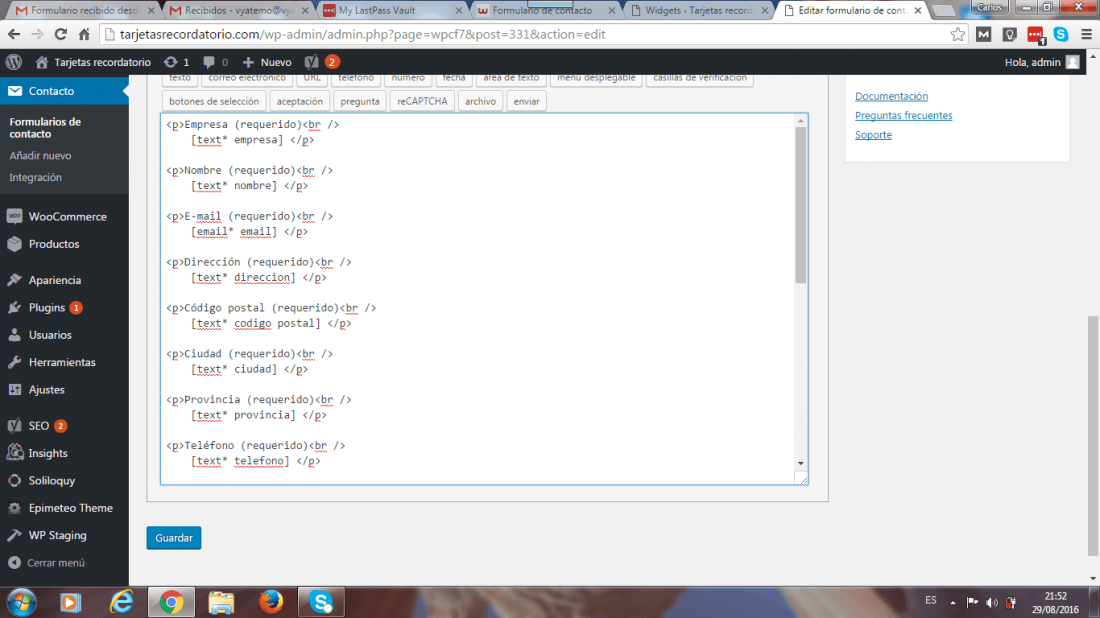Open the Herramientas menu
This screenshot has width=1100, height=618.
coord(64,362)
